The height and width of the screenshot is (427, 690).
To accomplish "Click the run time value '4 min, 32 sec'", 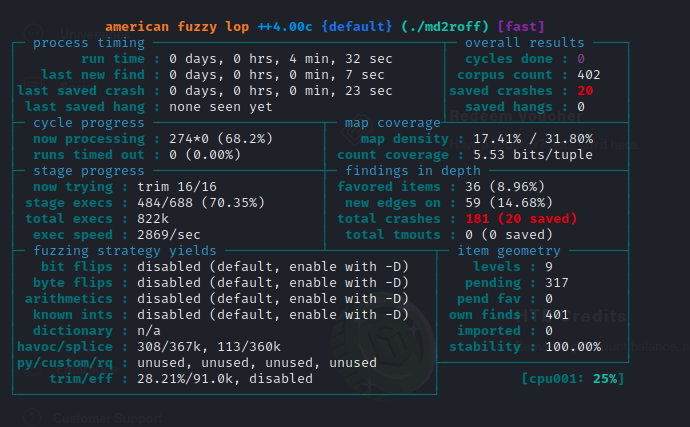I will (x=341, y=59).
